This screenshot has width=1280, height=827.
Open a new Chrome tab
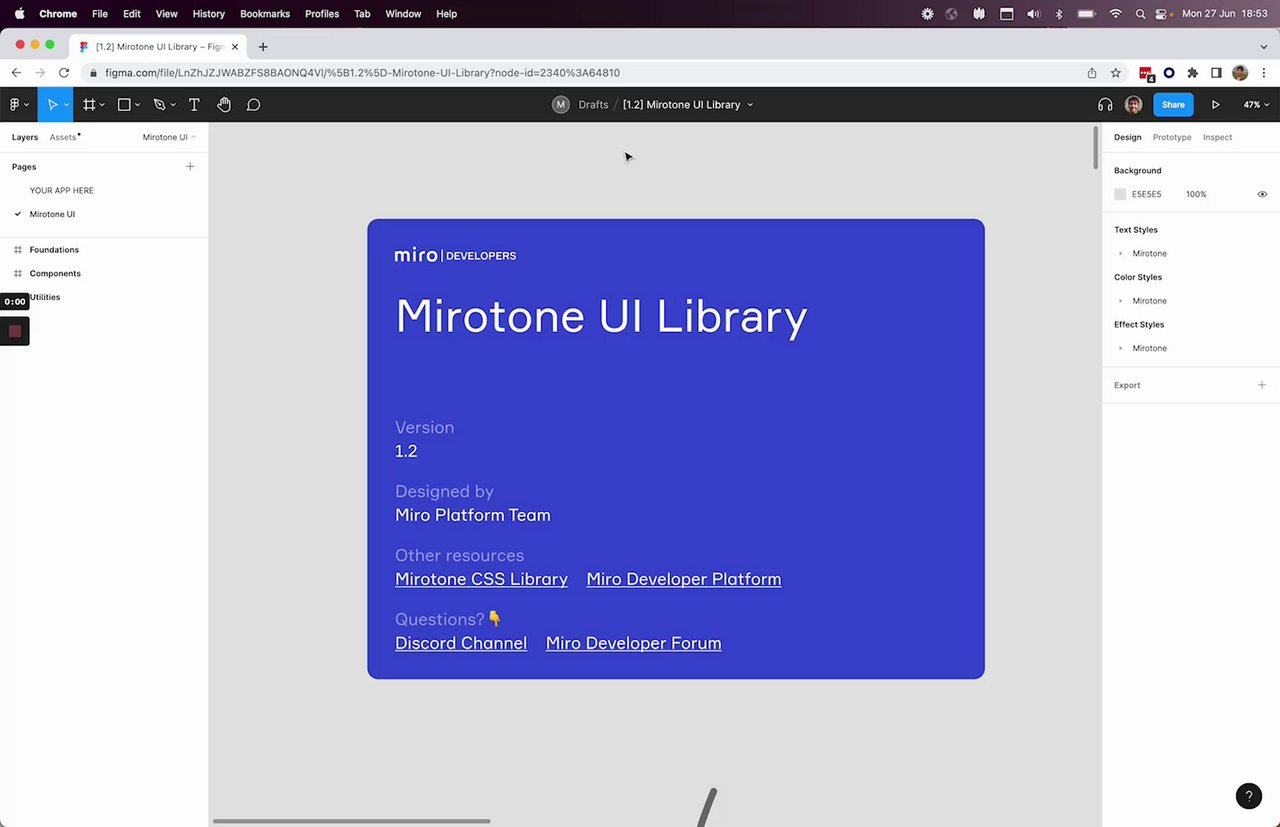tap(263, 47)
